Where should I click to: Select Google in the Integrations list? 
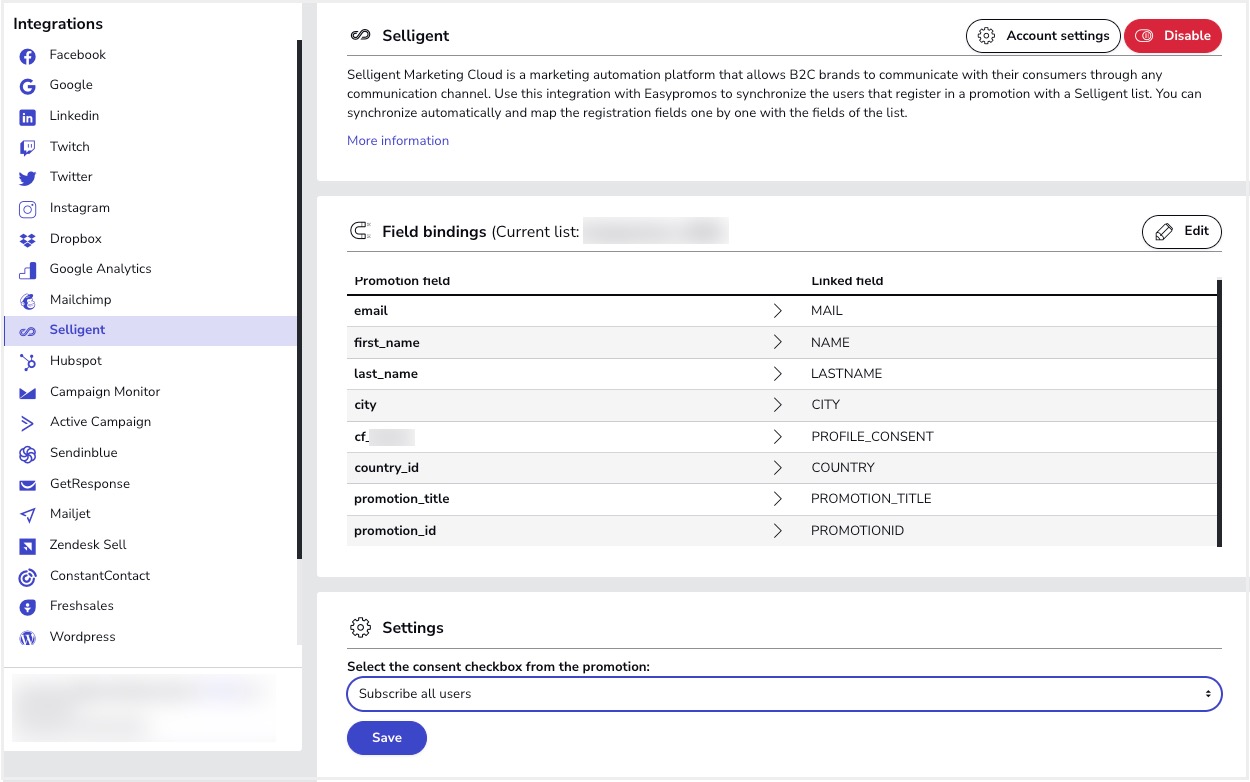(x=71, y=85)
